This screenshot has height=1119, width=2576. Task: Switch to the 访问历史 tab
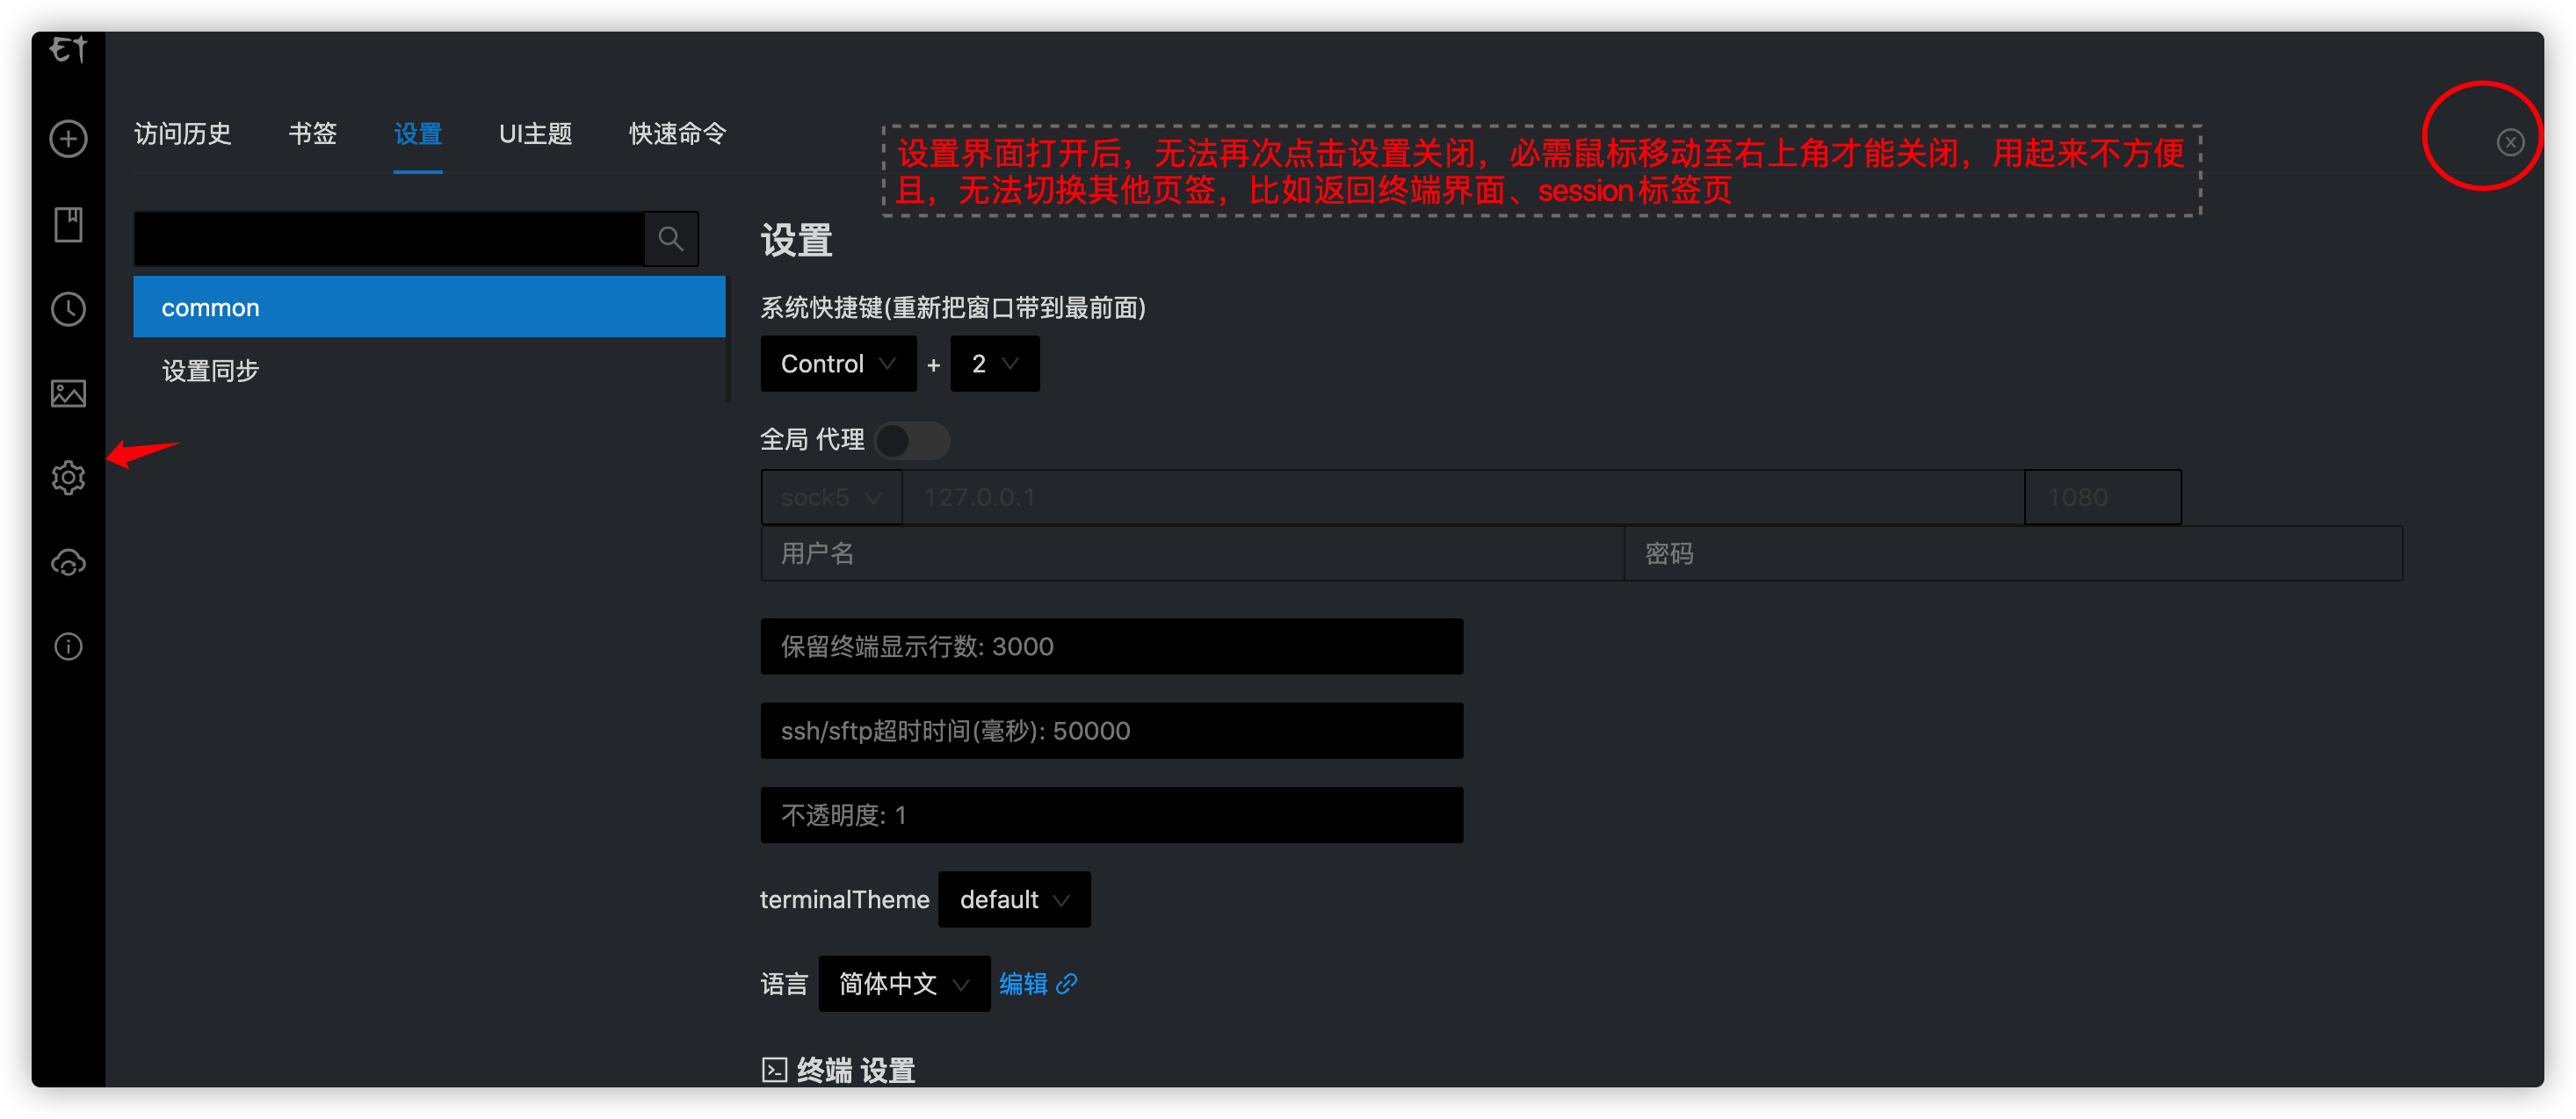(x=183, y=134)
